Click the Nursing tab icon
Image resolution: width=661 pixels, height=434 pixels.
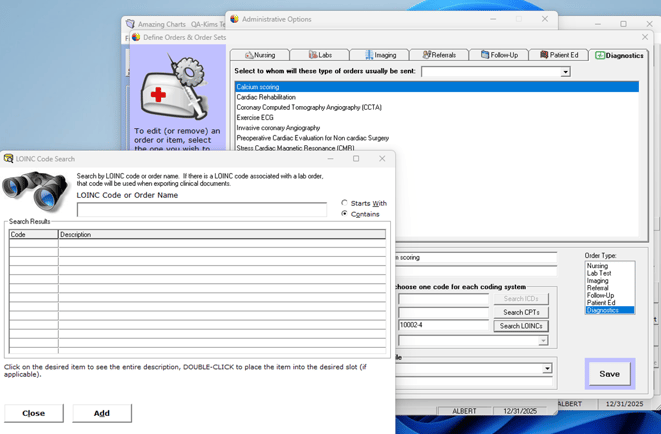pyautogui.click(x=249, y=55)
